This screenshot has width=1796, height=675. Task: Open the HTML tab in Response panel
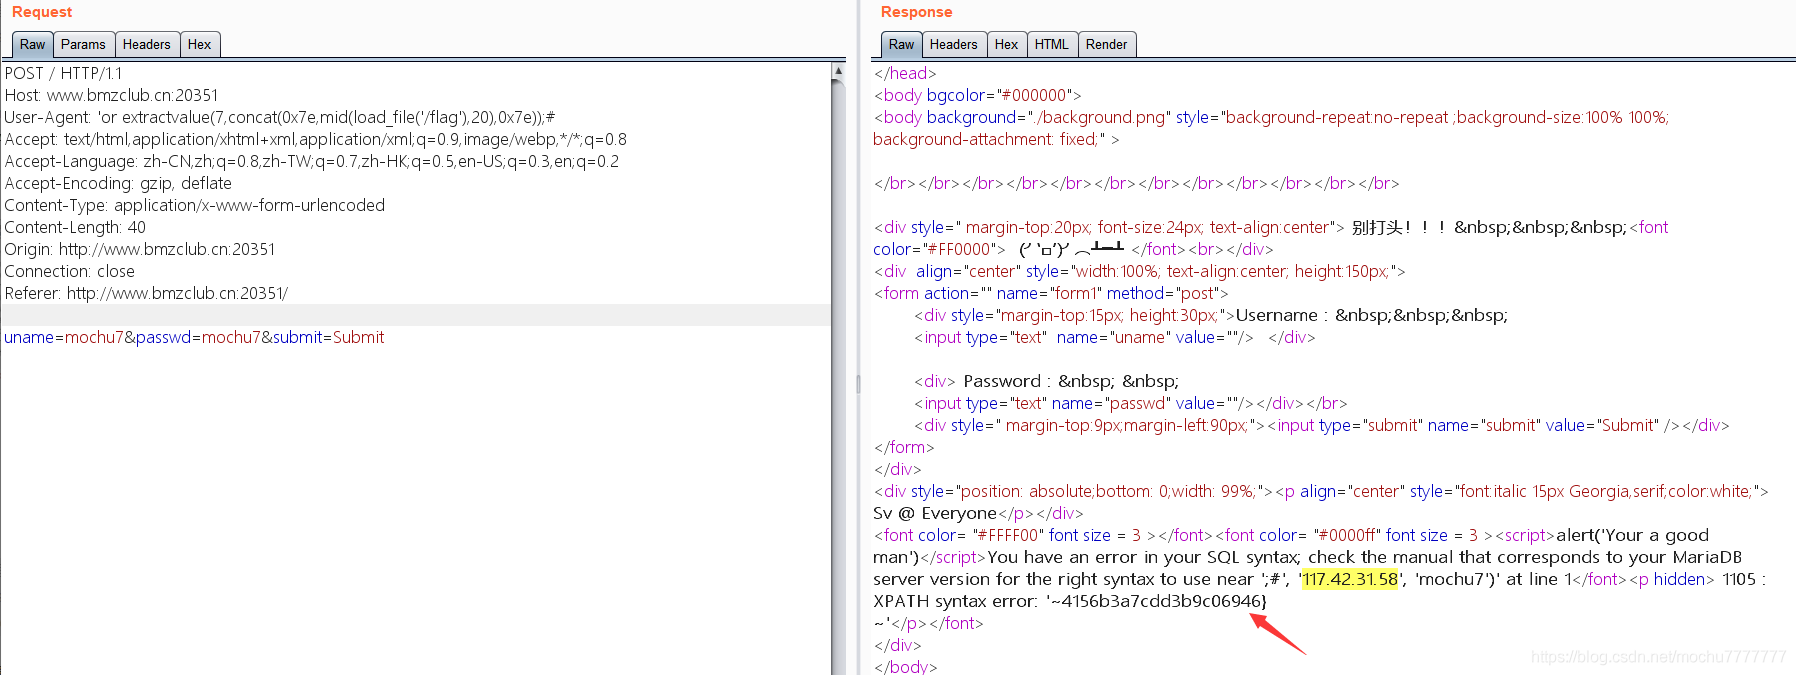click(1052, 44)
